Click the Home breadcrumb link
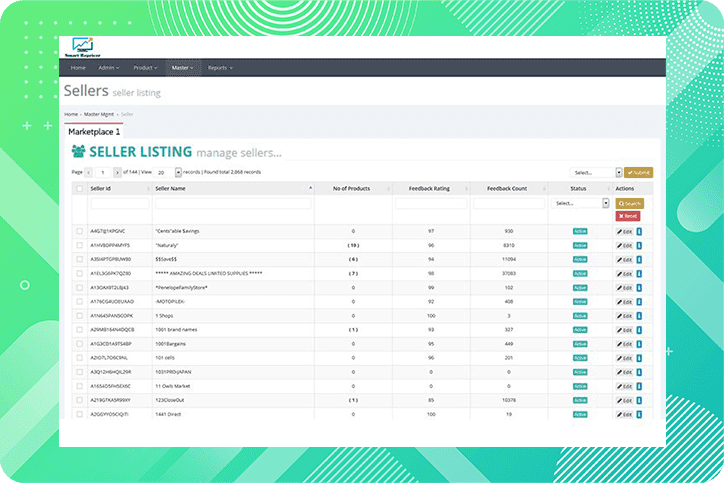The image size is (724, 483). (x=71, y=114)
